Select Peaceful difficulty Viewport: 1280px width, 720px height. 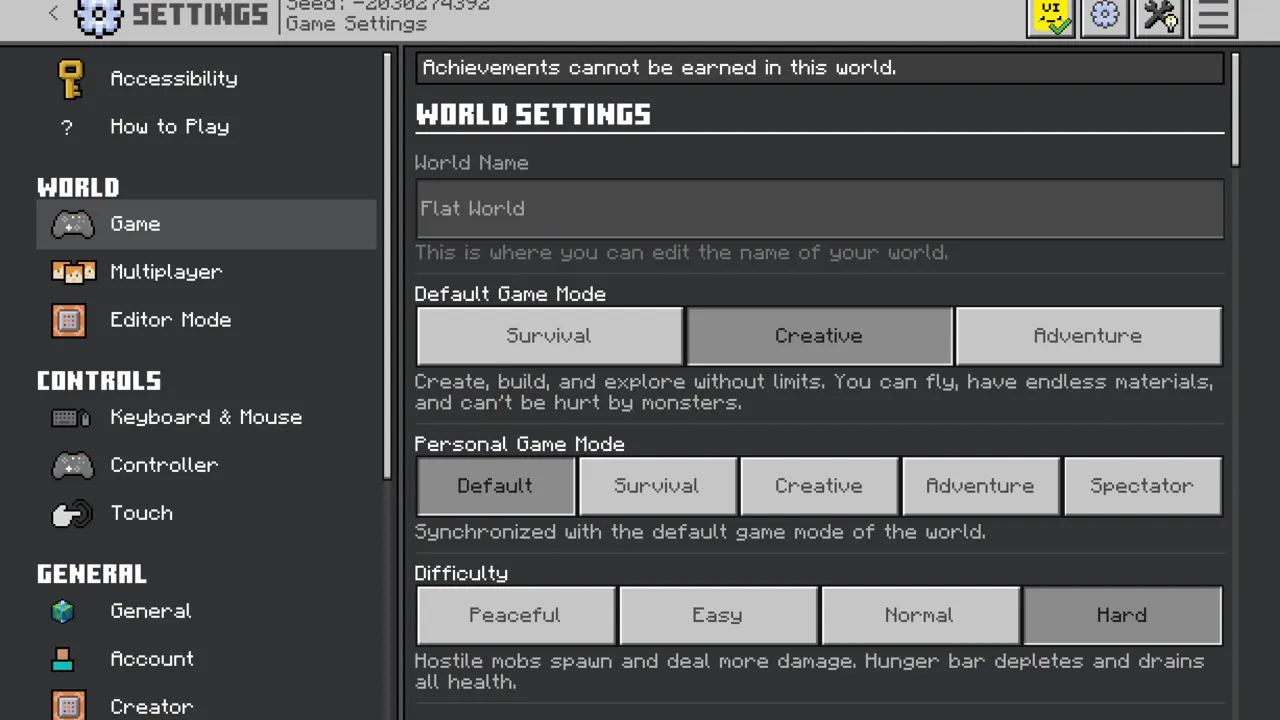(515, 615)
